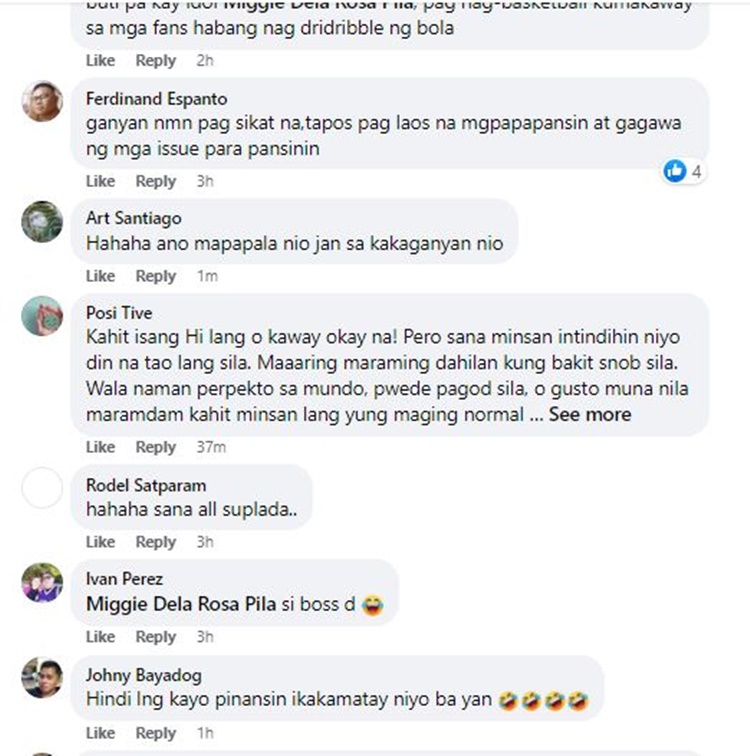Reply to Rodel Satparam's comment
750x756 pixels.
156,542
